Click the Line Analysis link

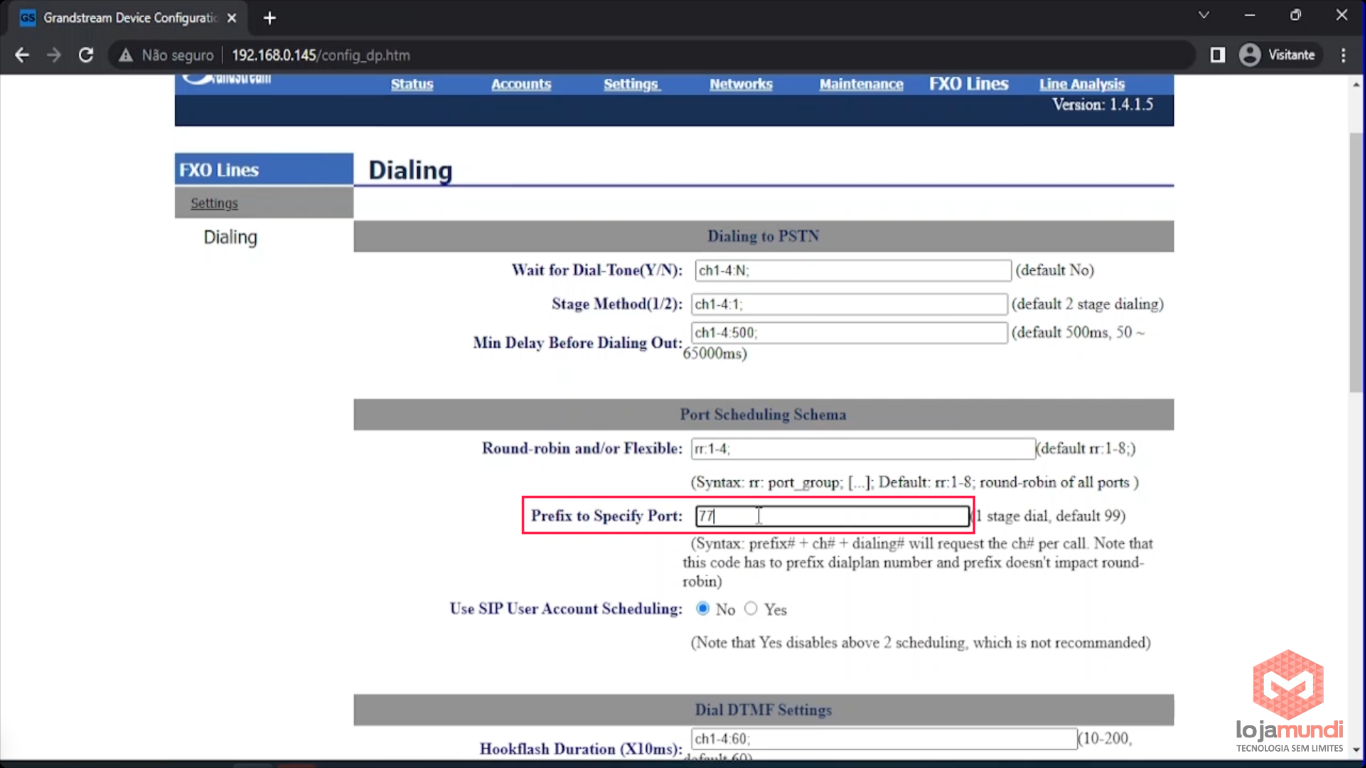(x=1082, y=85)
